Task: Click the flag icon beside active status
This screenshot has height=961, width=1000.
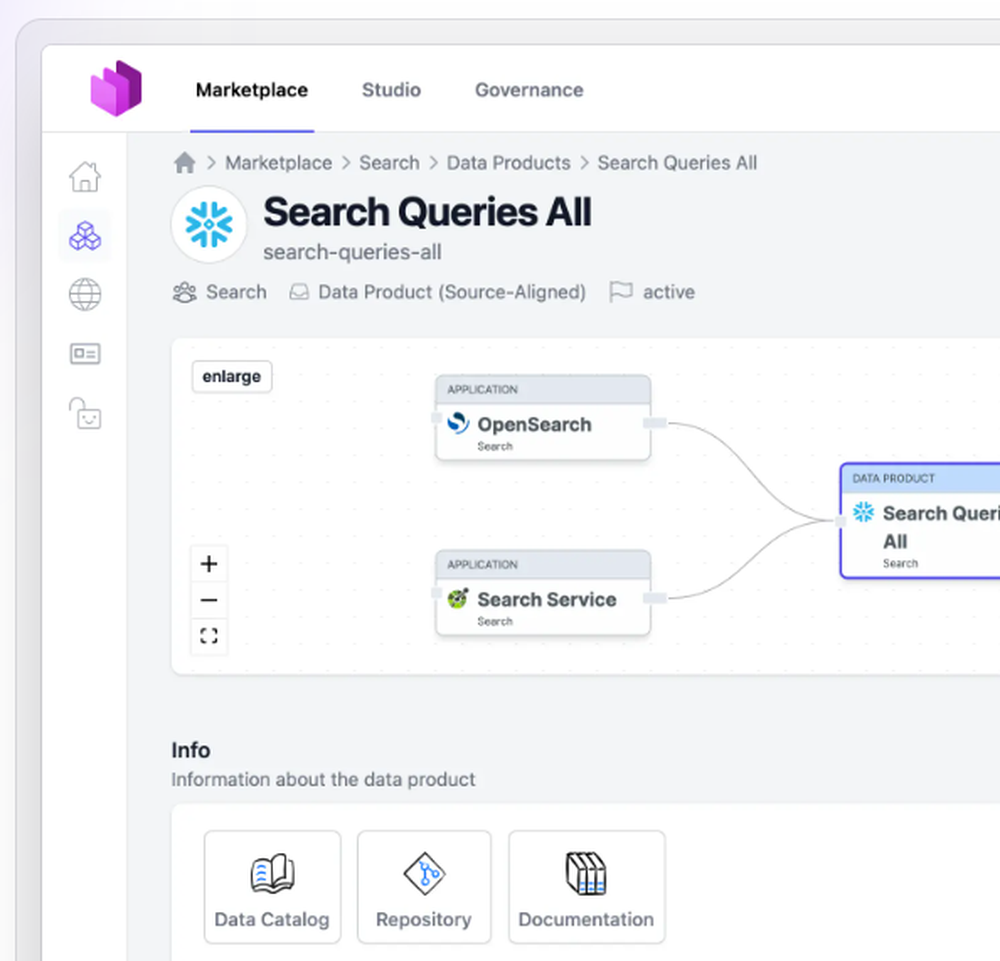Action: pos(621,292)
